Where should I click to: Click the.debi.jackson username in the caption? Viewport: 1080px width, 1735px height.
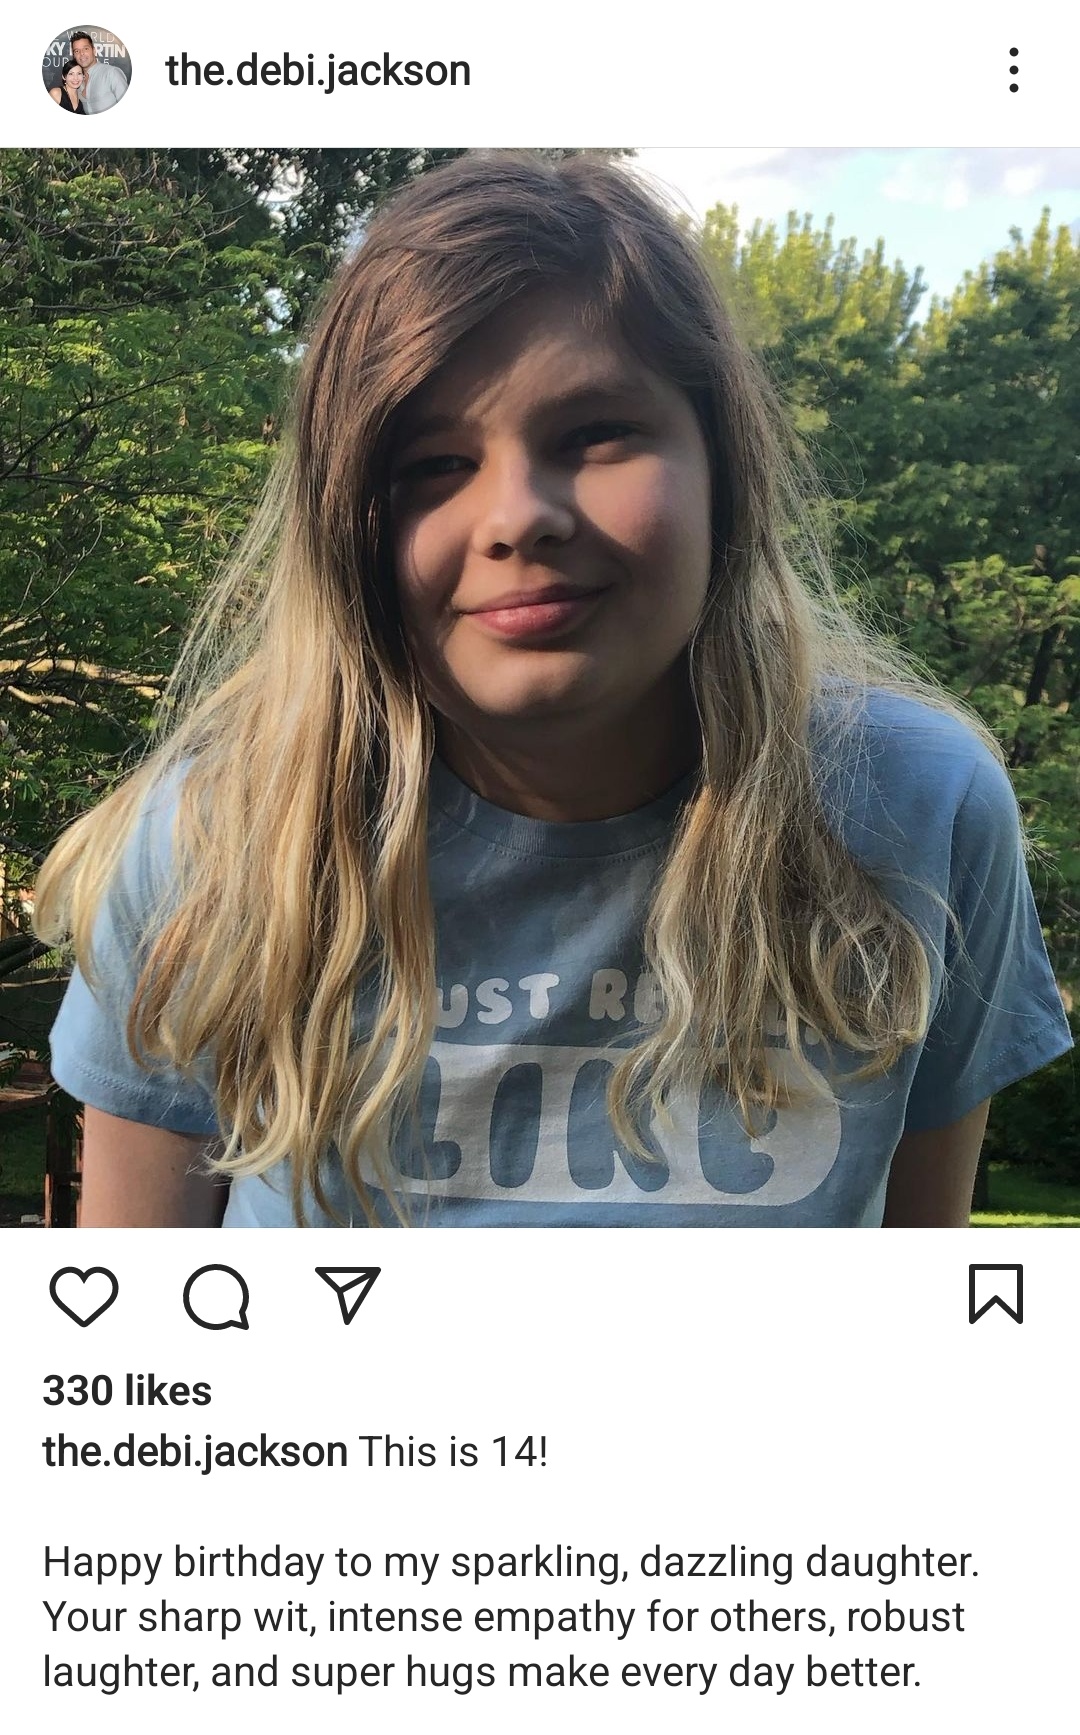point(195,1452)
